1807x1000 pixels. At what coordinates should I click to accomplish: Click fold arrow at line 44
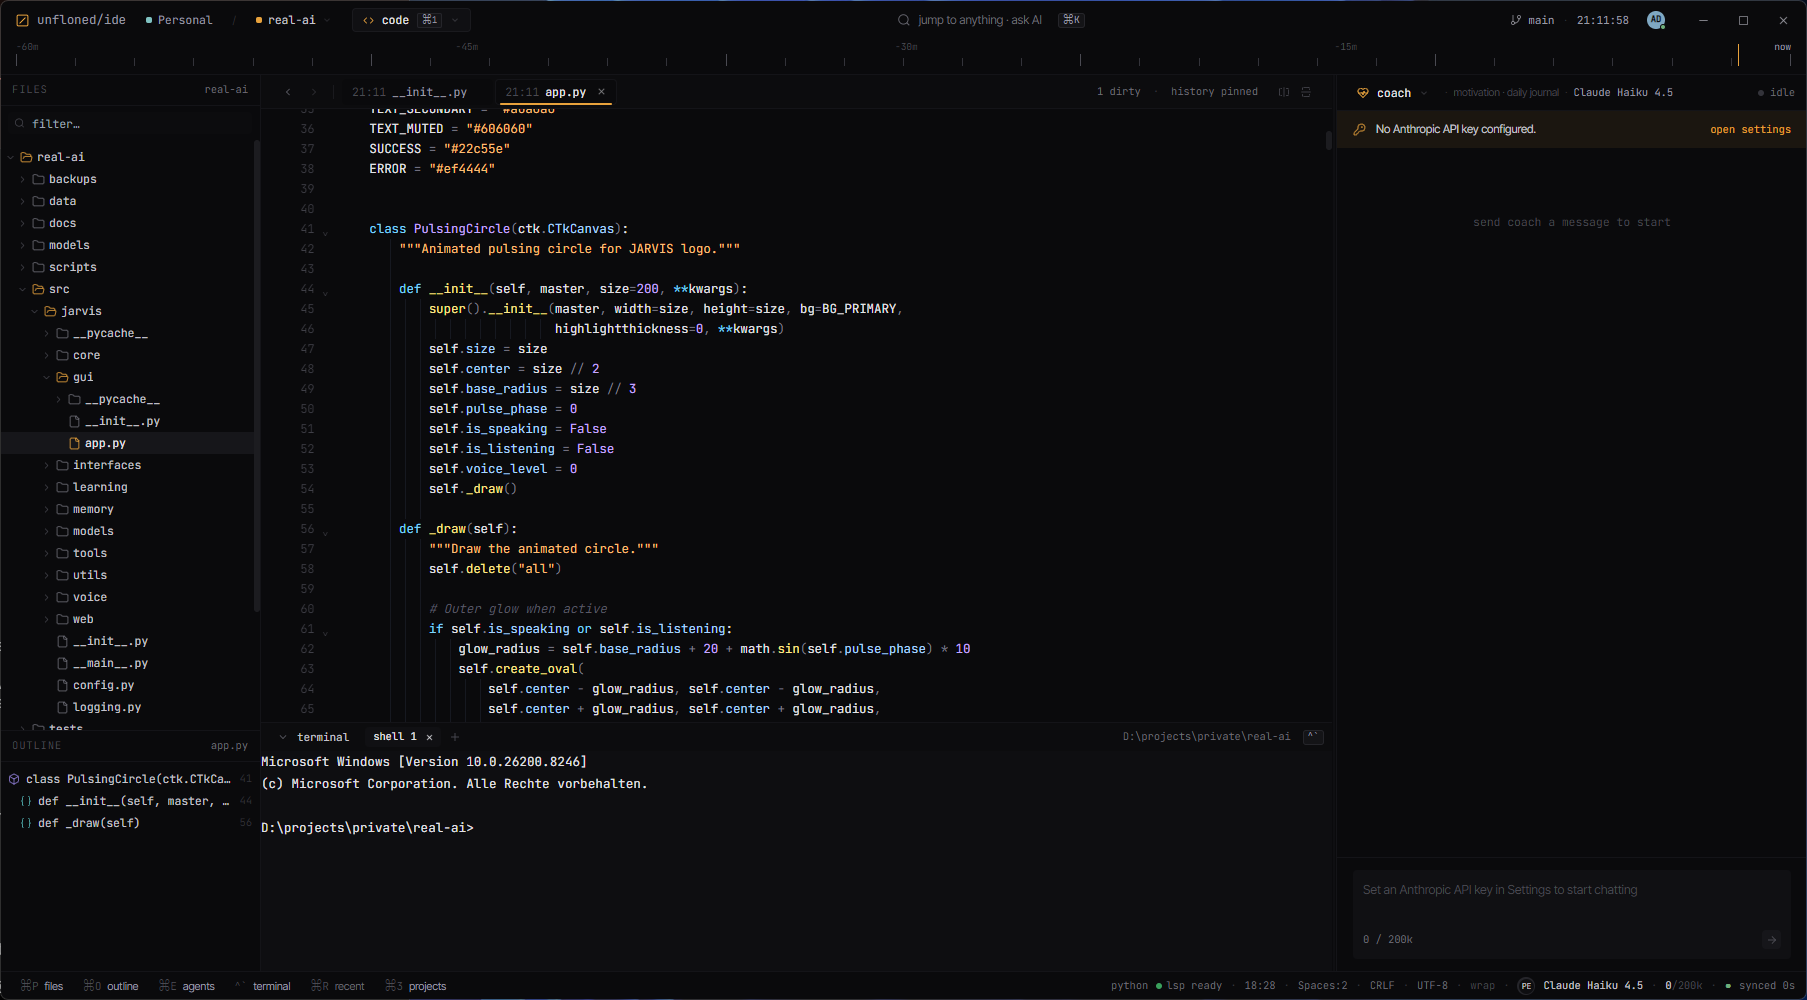(x=326, y=293)
